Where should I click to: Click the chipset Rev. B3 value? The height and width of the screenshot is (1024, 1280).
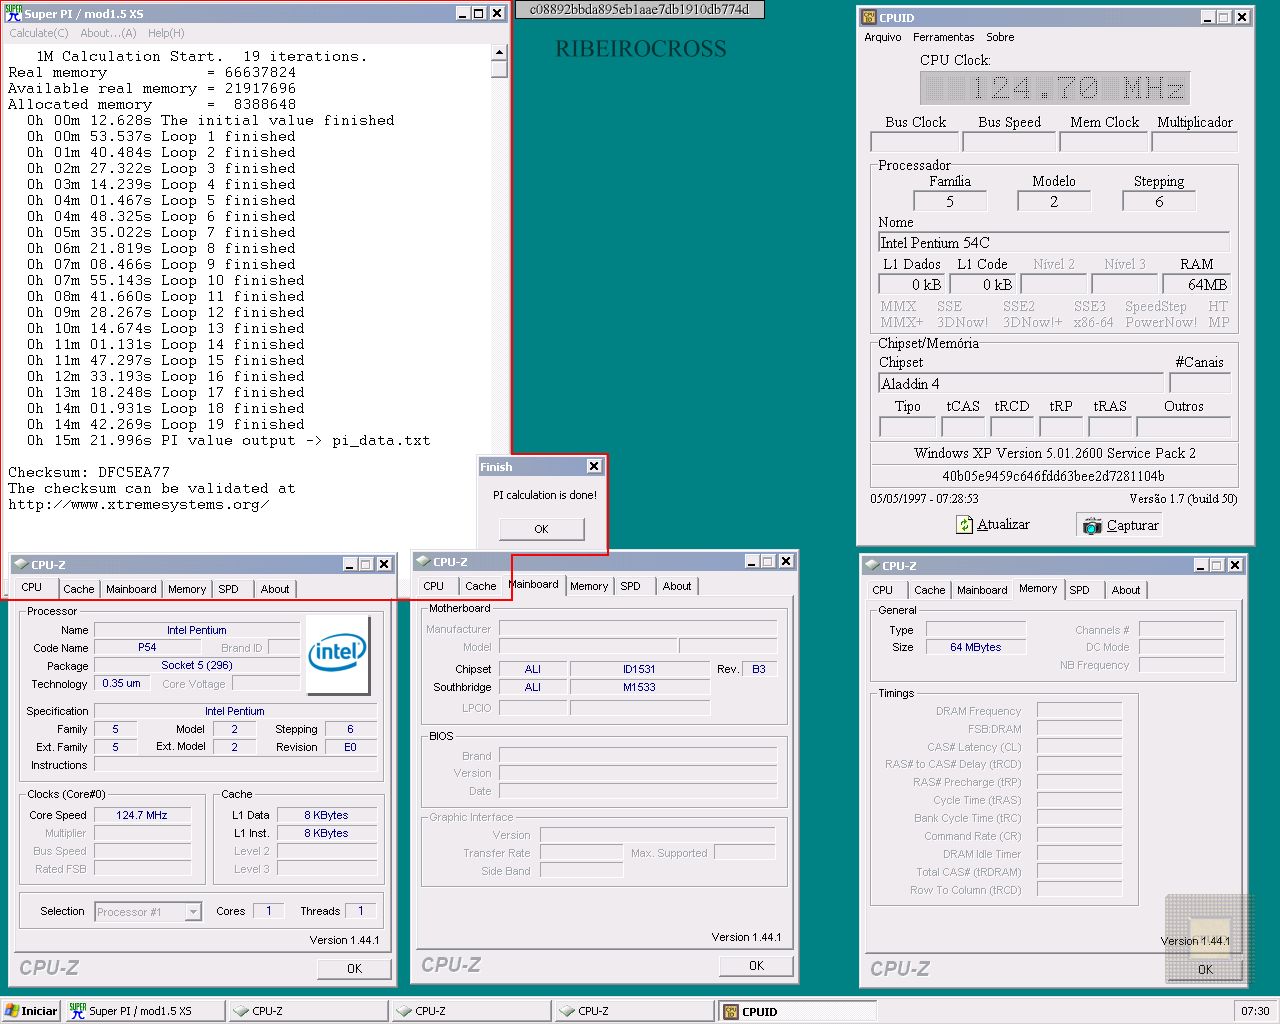(759, 669)
